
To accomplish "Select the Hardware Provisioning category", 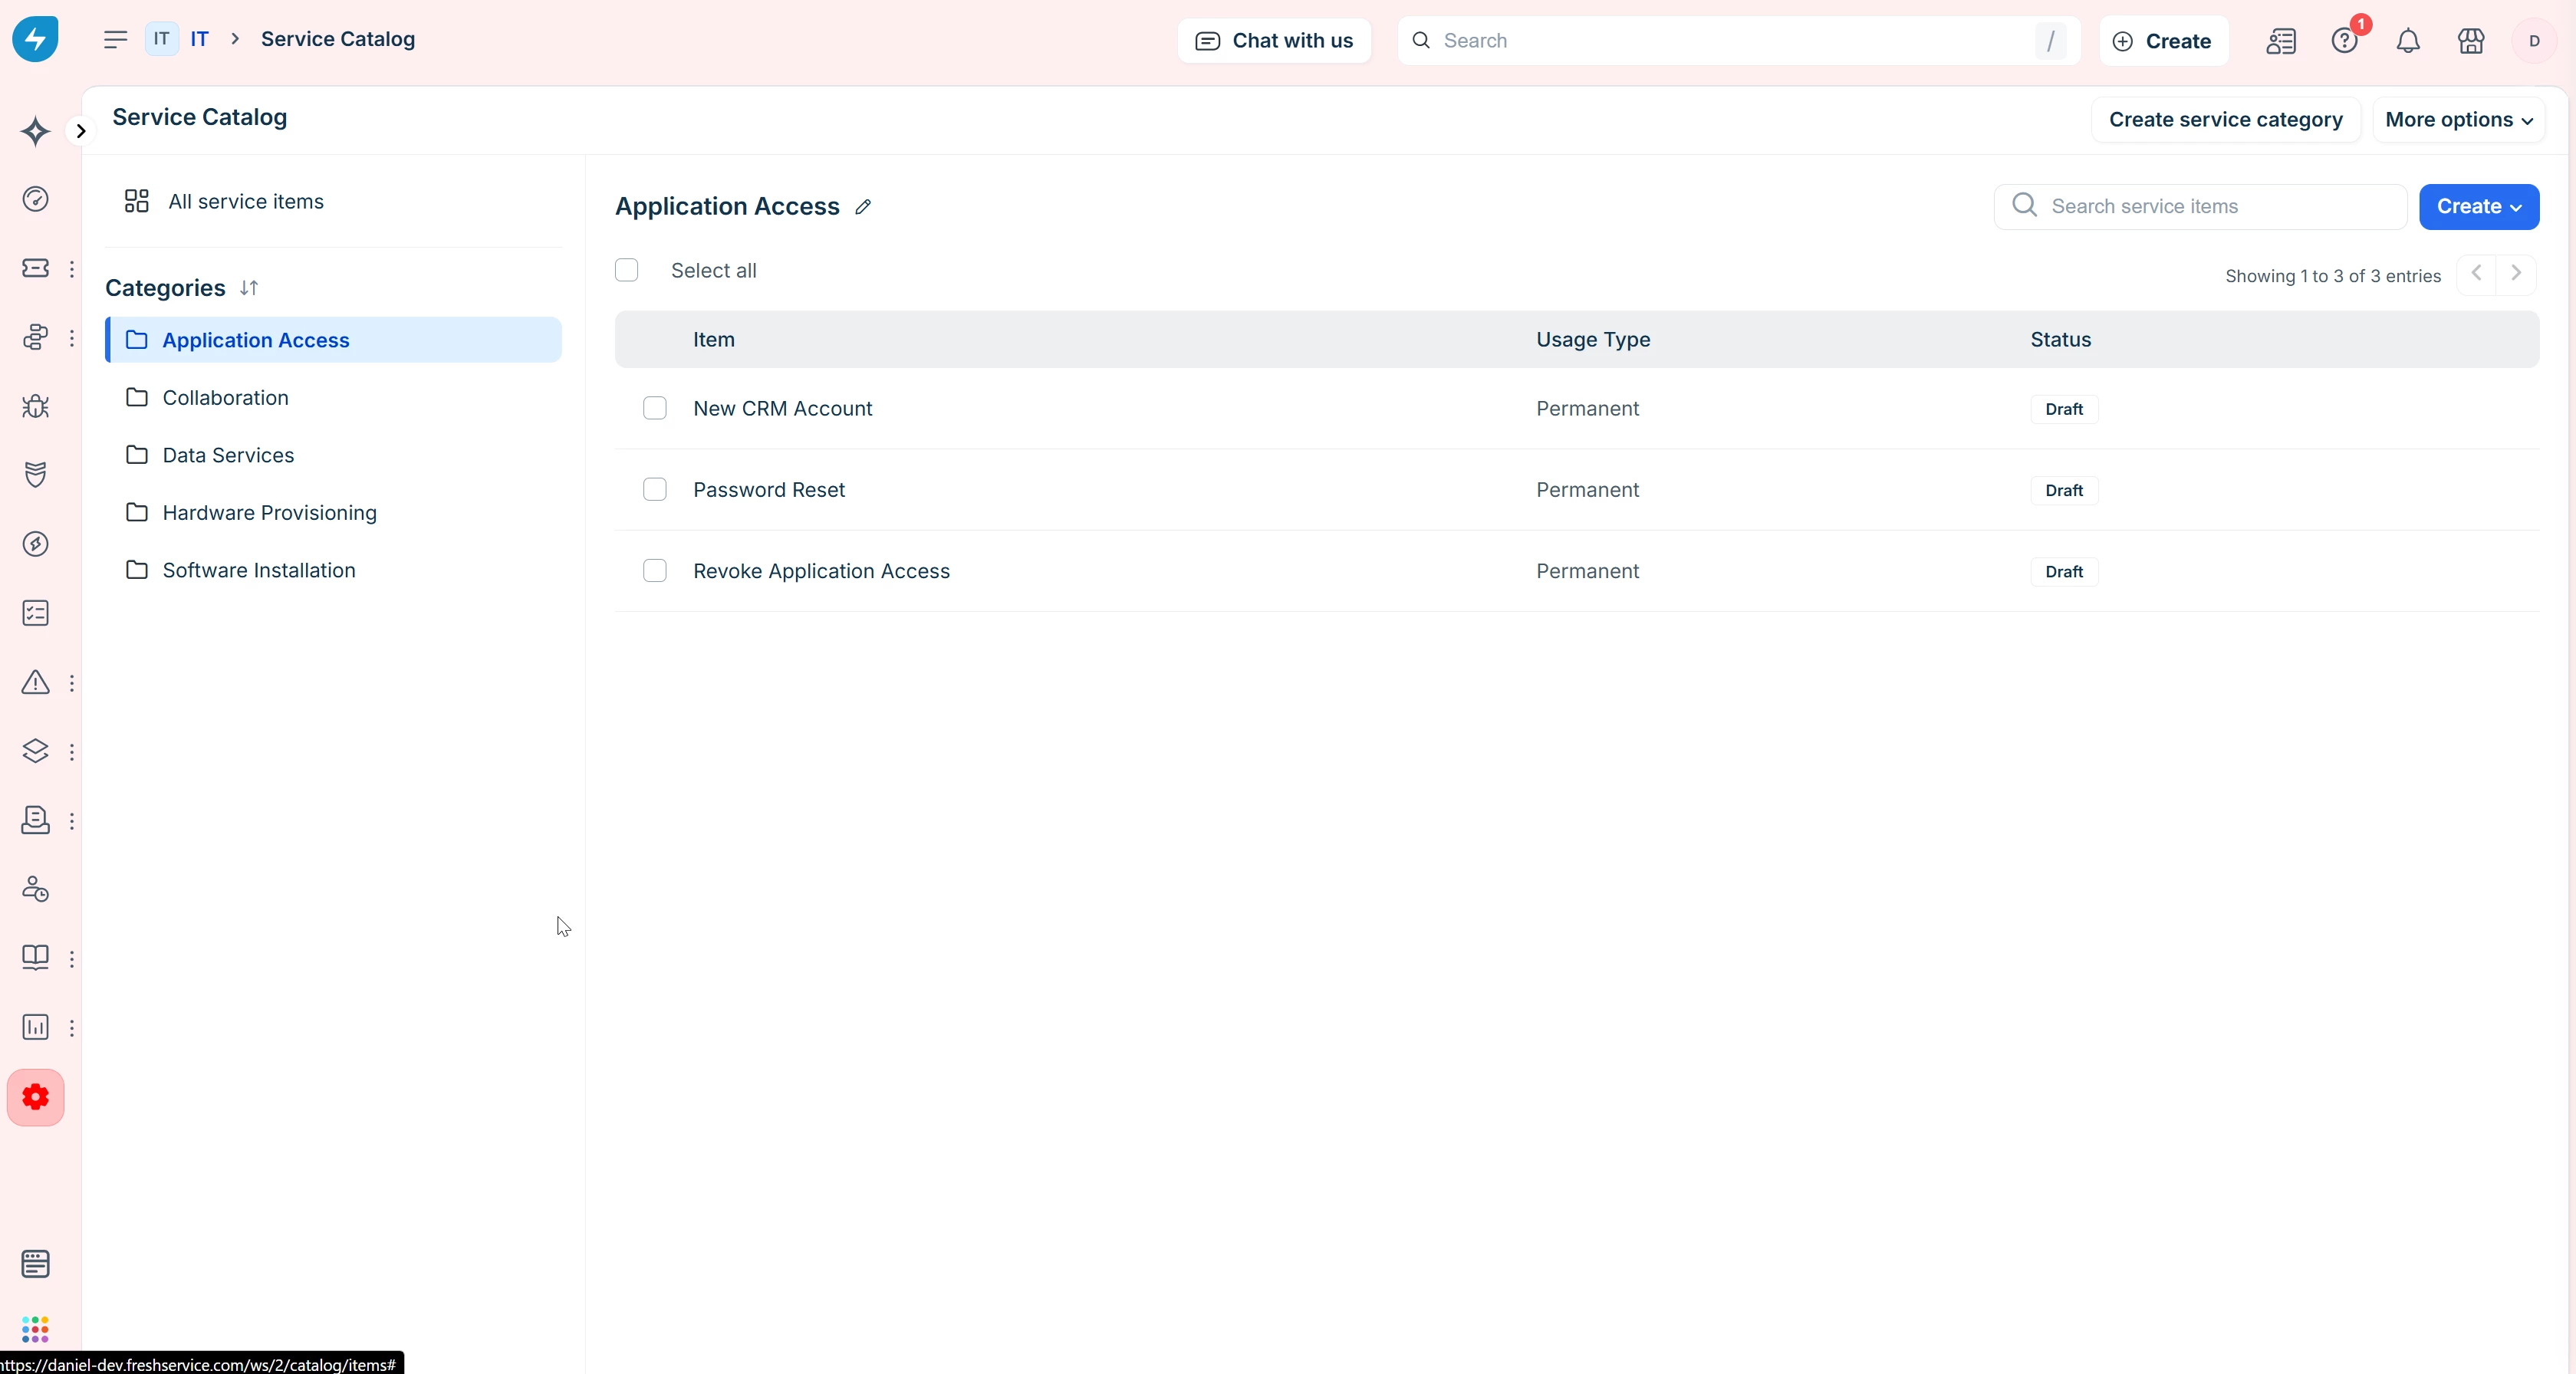I will pyautogui.click(x=269, y=512).
